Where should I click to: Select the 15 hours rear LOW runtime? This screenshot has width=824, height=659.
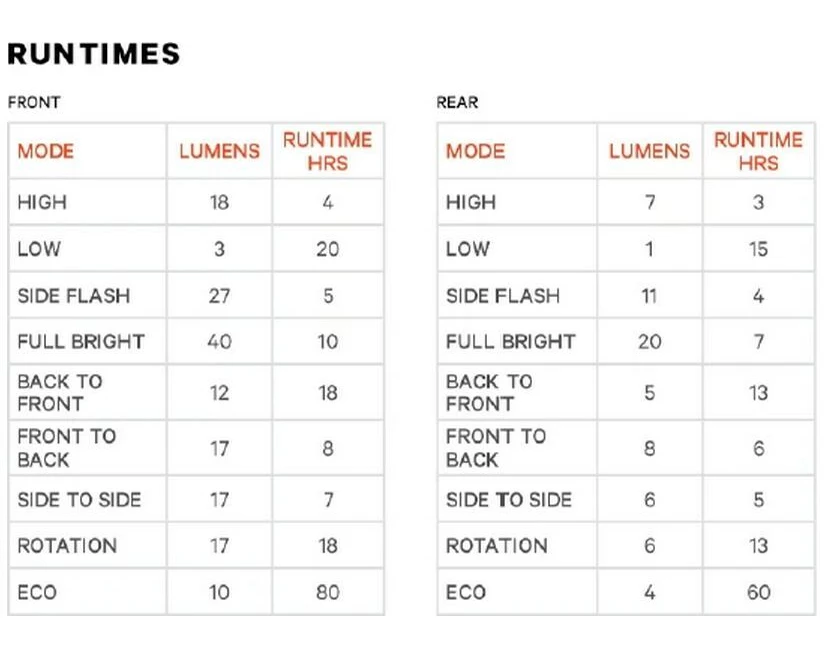(x=759, y=249)
